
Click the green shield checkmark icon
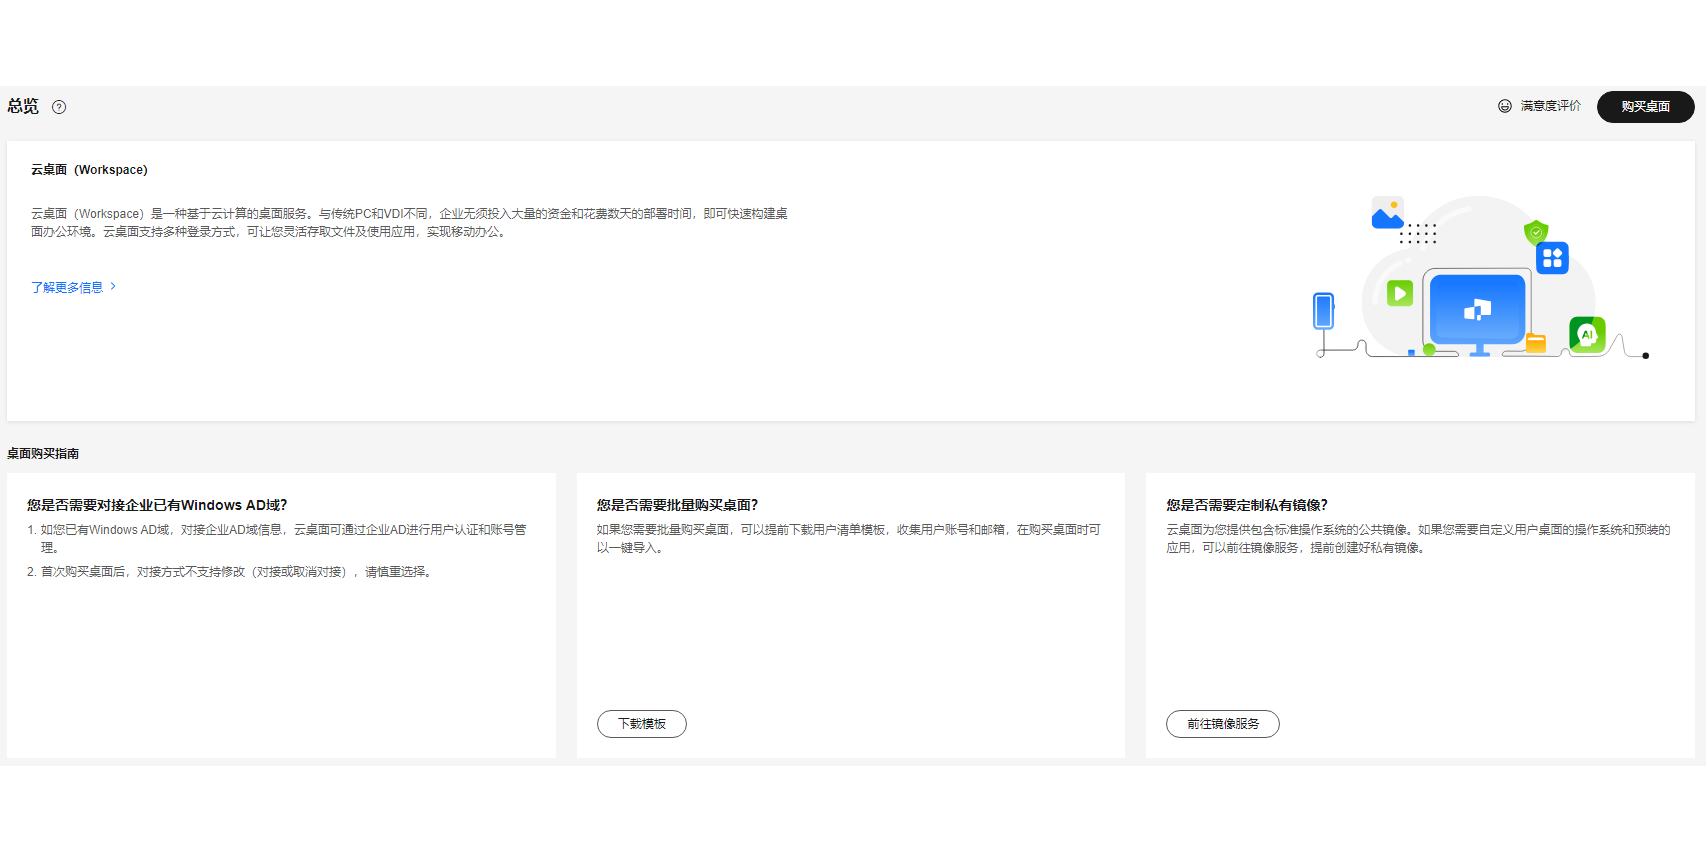coord(1536,233)
